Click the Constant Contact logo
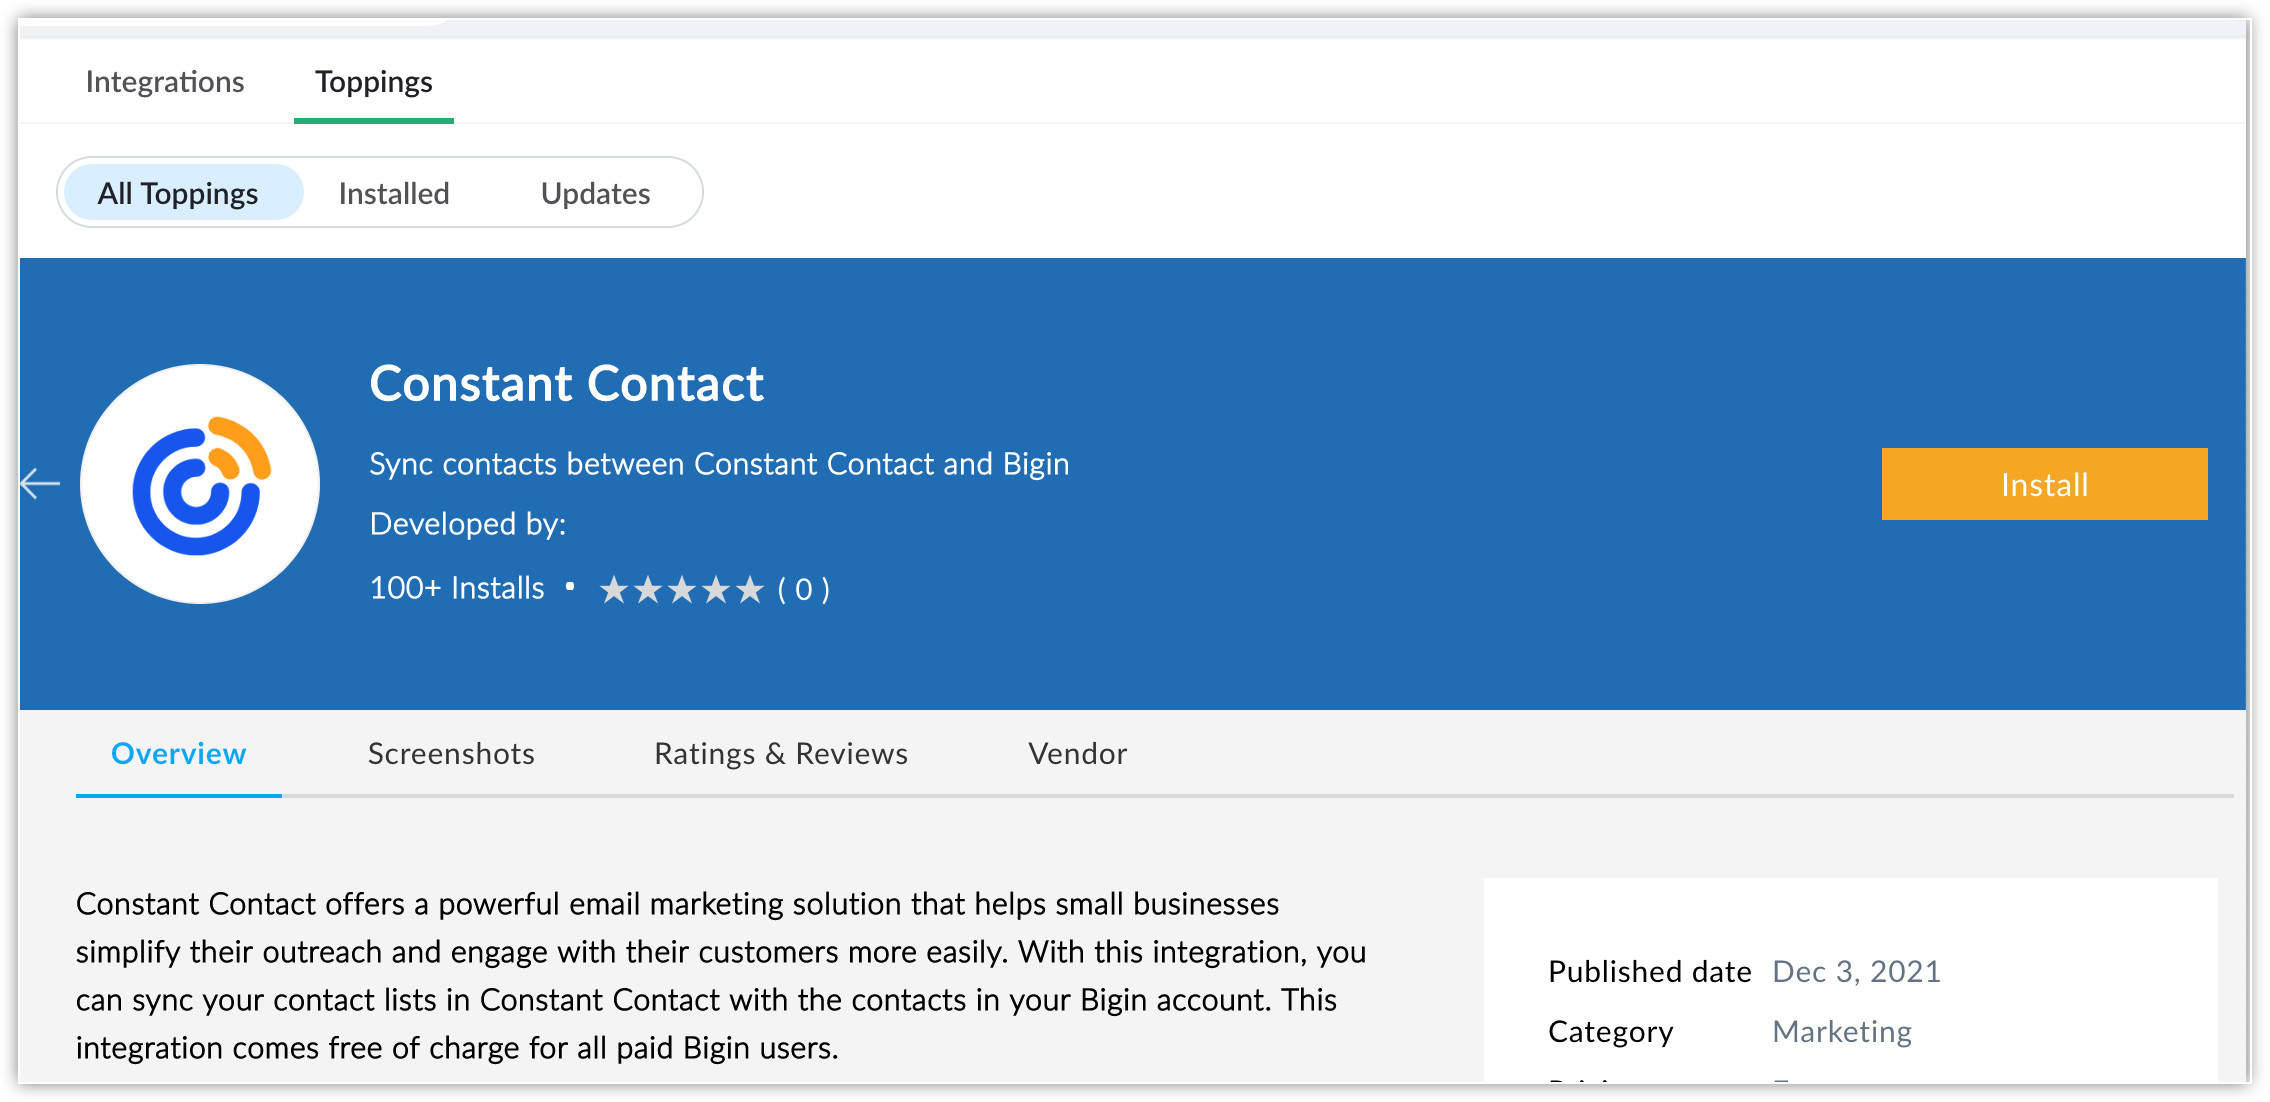 point(200,484)
